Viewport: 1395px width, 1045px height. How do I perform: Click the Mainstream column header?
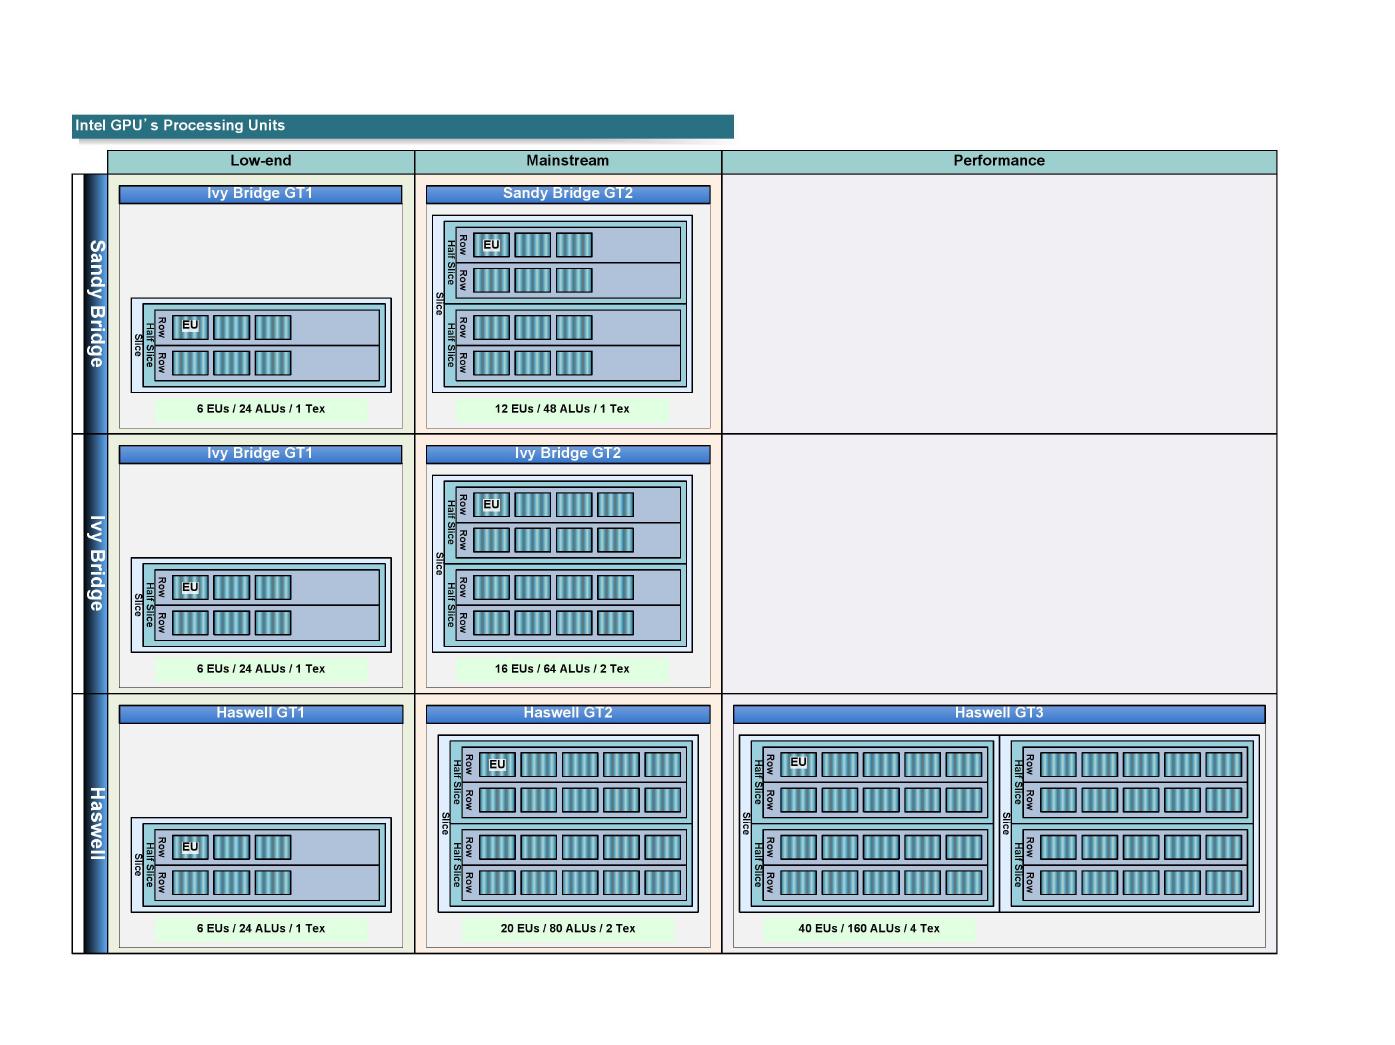coord(568,161)
